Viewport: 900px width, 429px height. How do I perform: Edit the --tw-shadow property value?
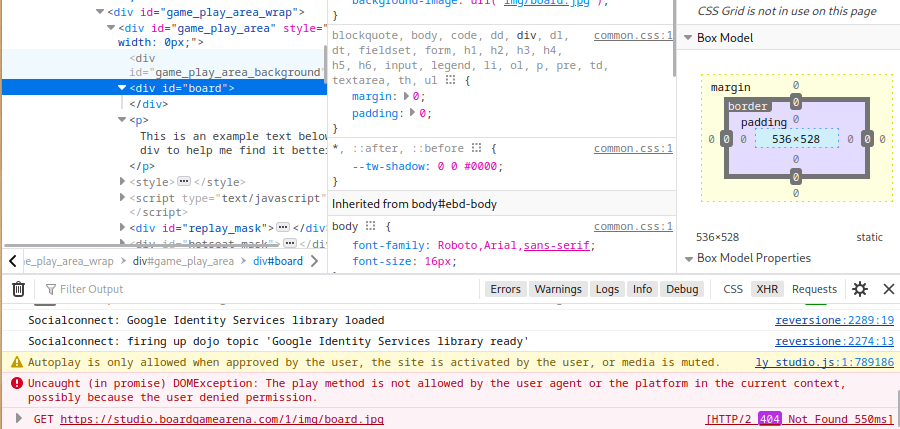point(470,167)
